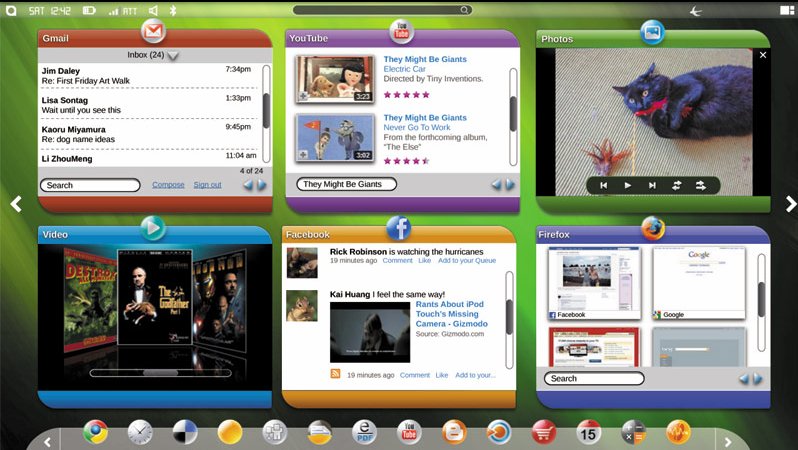Open the calculator icon in the dock
The width and height of the screenshot is (798, 450).
pyautogui.click(x=634, y=433)
